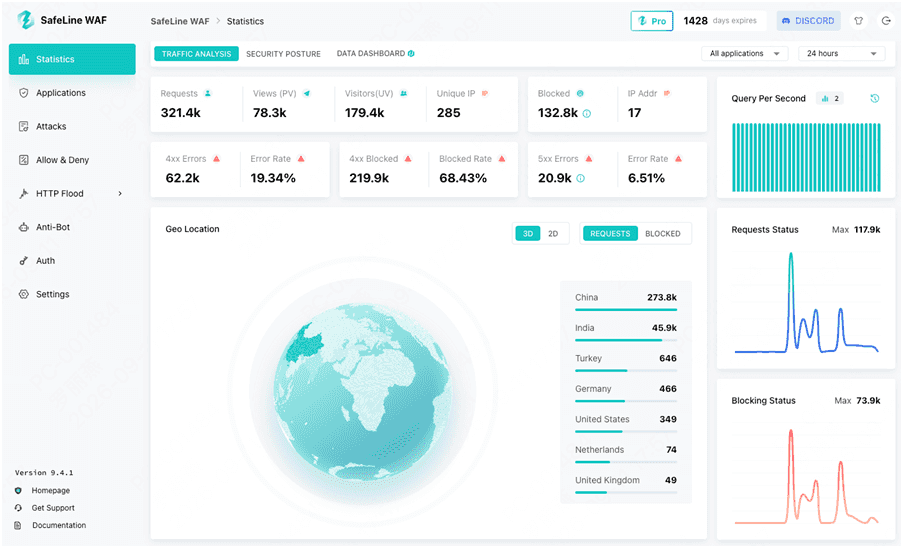Open Applications via its shield icon
Viewport: 903px width, 548px height.
[24, 93]
